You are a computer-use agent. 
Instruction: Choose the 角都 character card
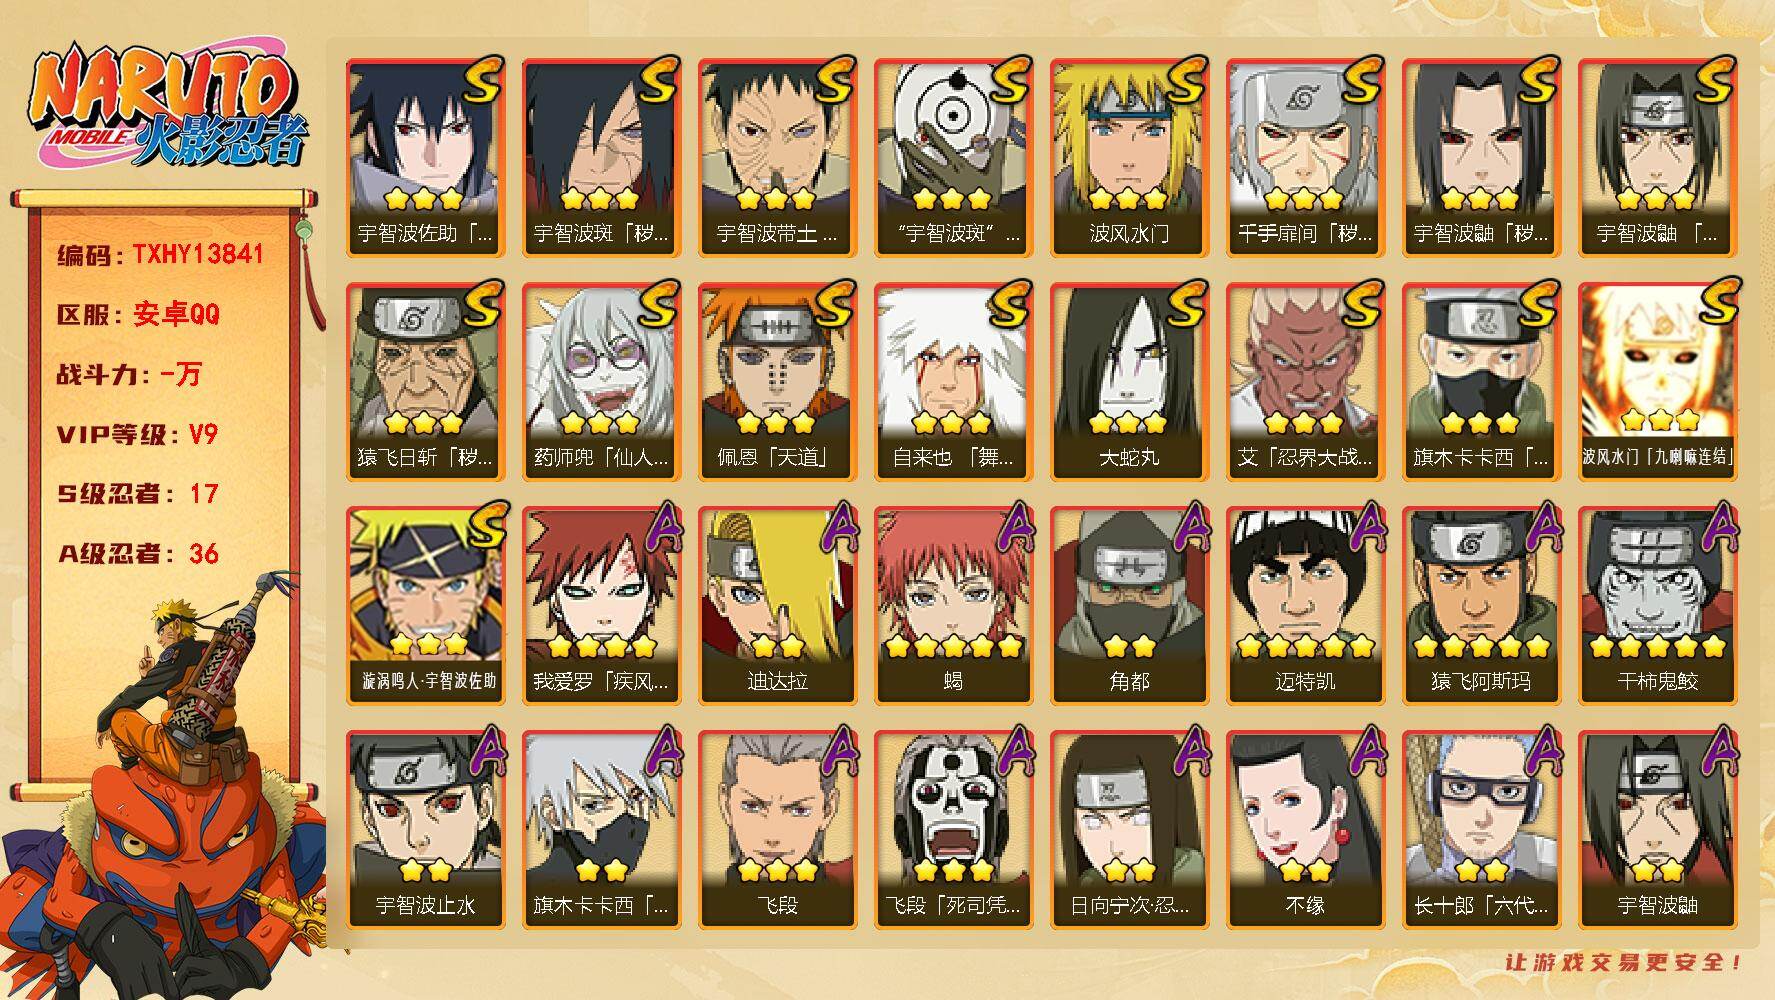tap(1129, 605)
